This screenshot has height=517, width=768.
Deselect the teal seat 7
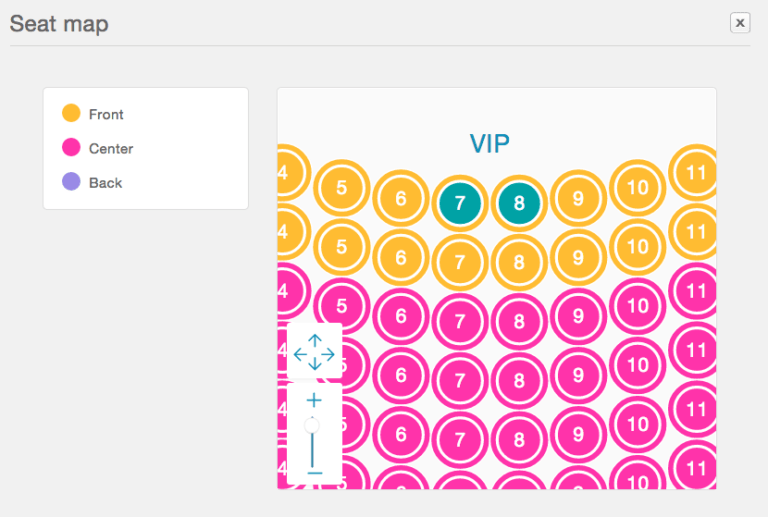click(460, 203)
